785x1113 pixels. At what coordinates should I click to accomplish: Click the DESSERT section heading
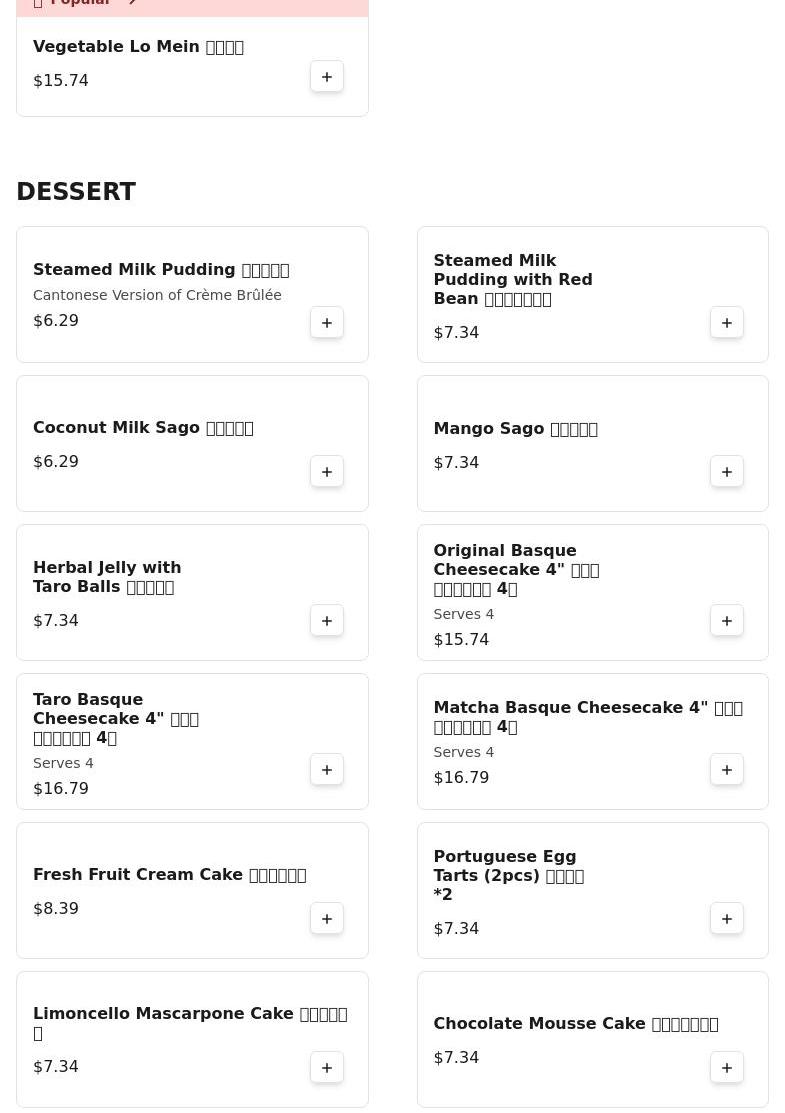coord(76,192)
